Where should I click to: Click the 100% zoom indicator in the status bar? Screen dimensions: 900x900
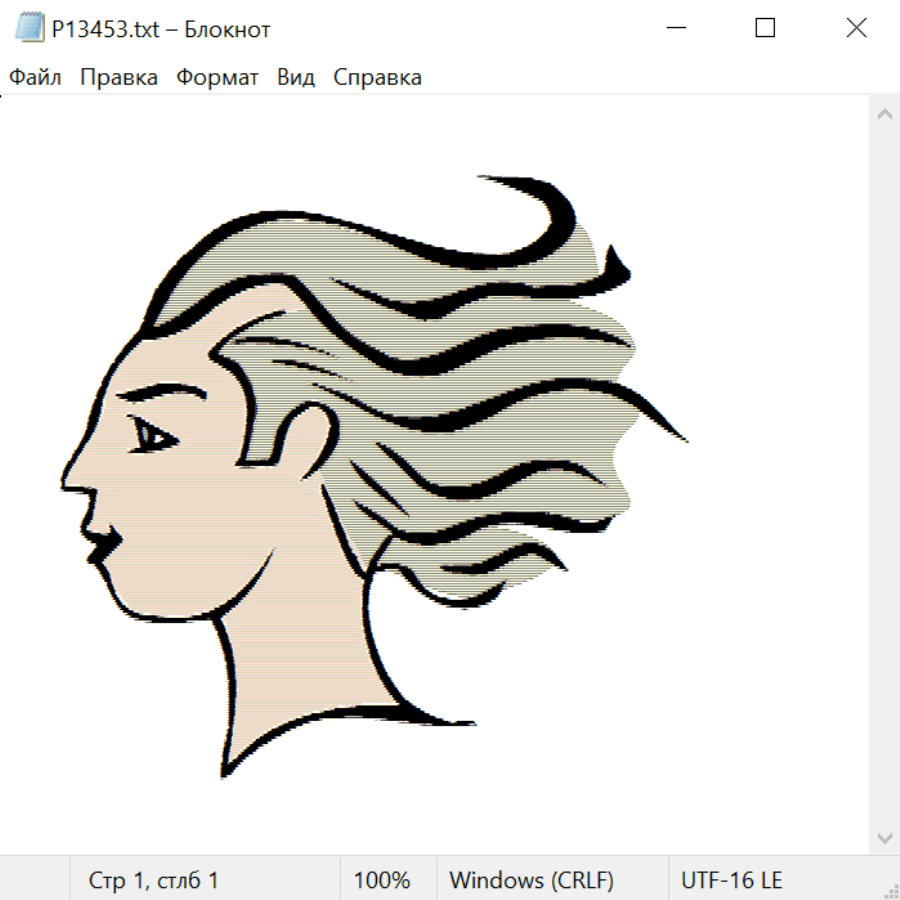tap(382, 880)
